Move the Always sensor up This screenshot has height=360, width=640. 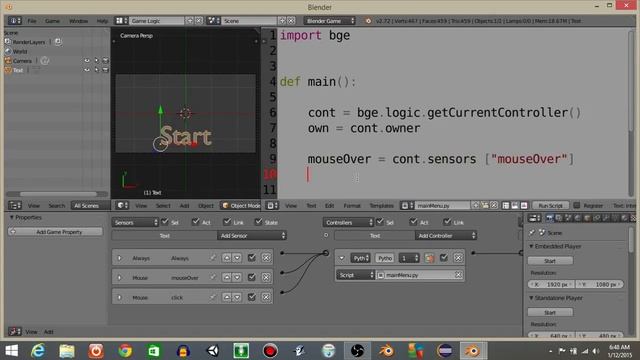click(227, 258)
